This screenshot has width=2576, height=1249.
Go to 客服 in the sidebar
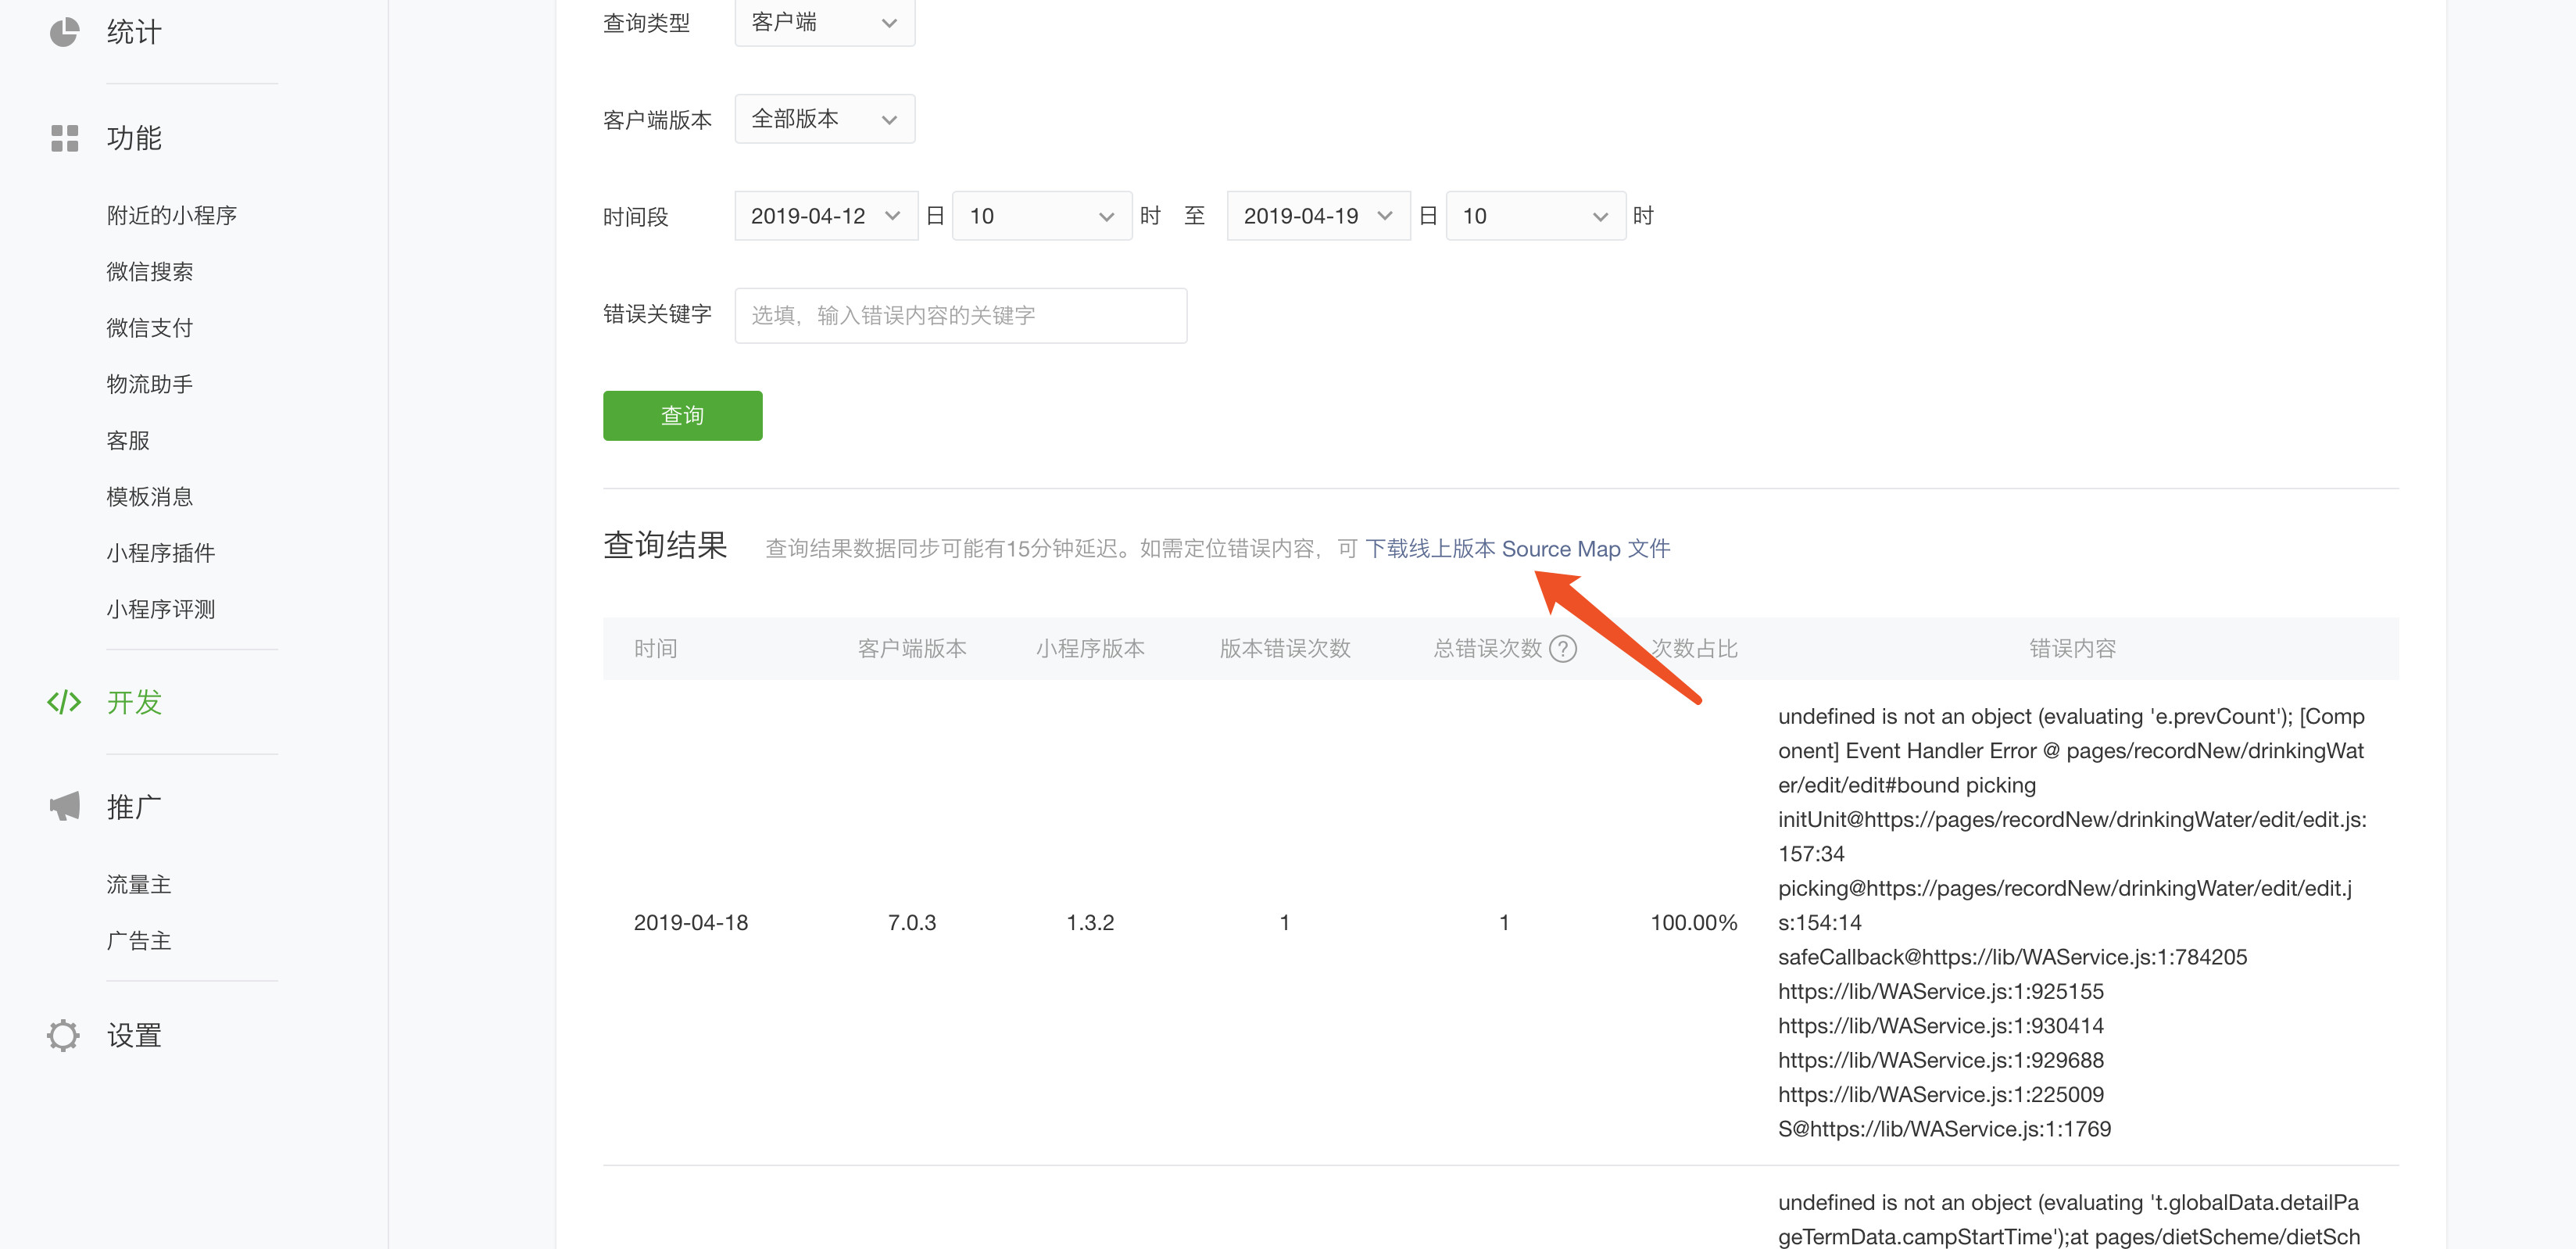pyautogui.click(x=128, y=440)
